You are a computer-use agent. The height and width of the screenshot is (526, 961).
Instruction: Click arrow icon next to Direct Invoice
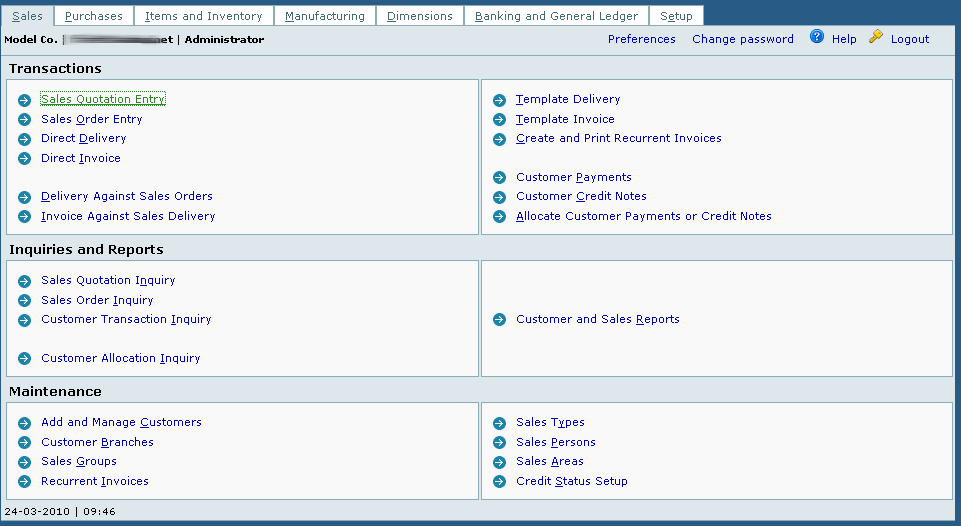point(25,159)
